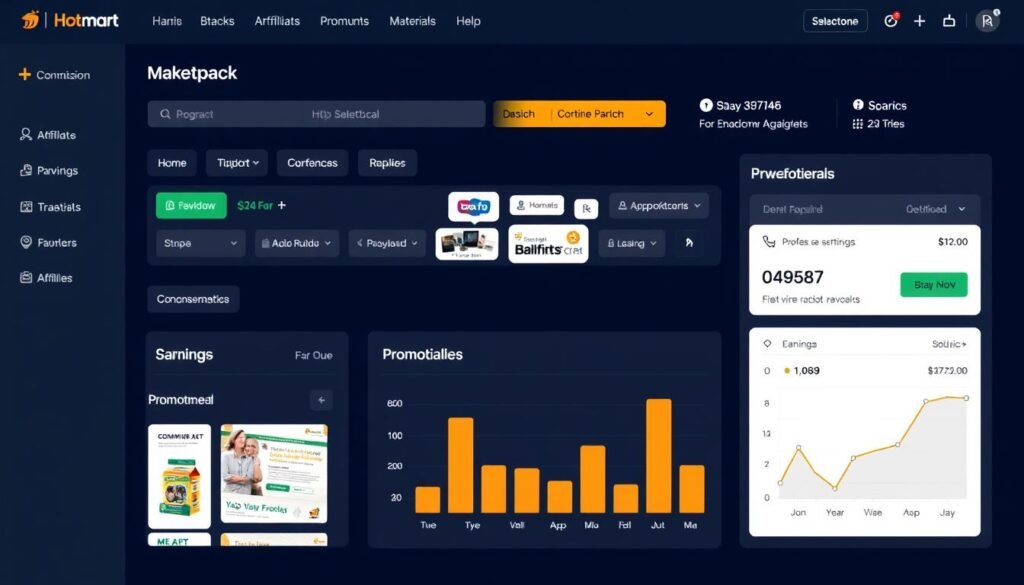Switch to the Replies tab
1024x585 pixels.
(x=387, y=162)
